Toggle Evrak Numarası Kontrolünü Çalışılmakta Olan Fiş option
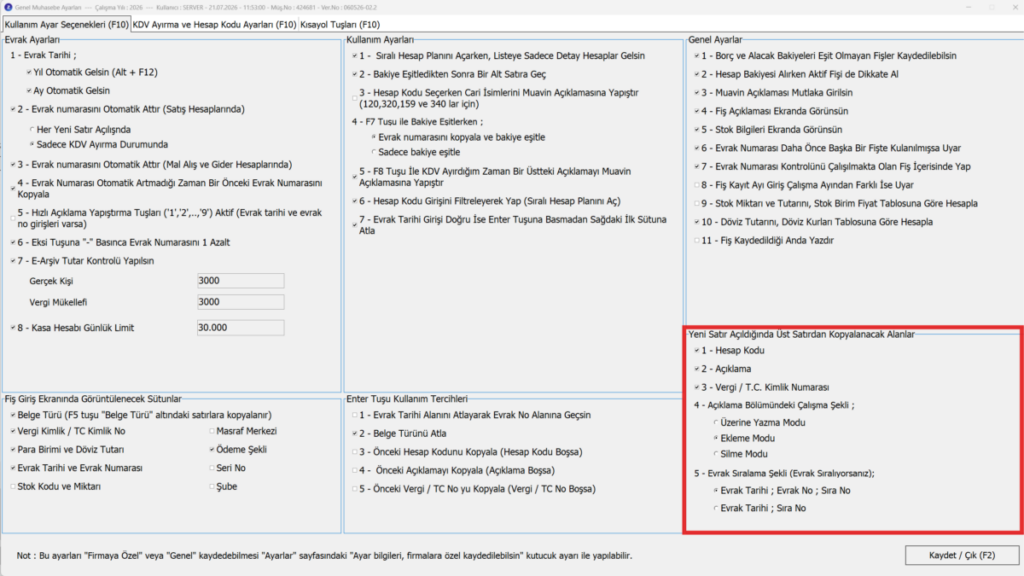The height and width of the screenshot is (576, 1024). coord(697,167)
